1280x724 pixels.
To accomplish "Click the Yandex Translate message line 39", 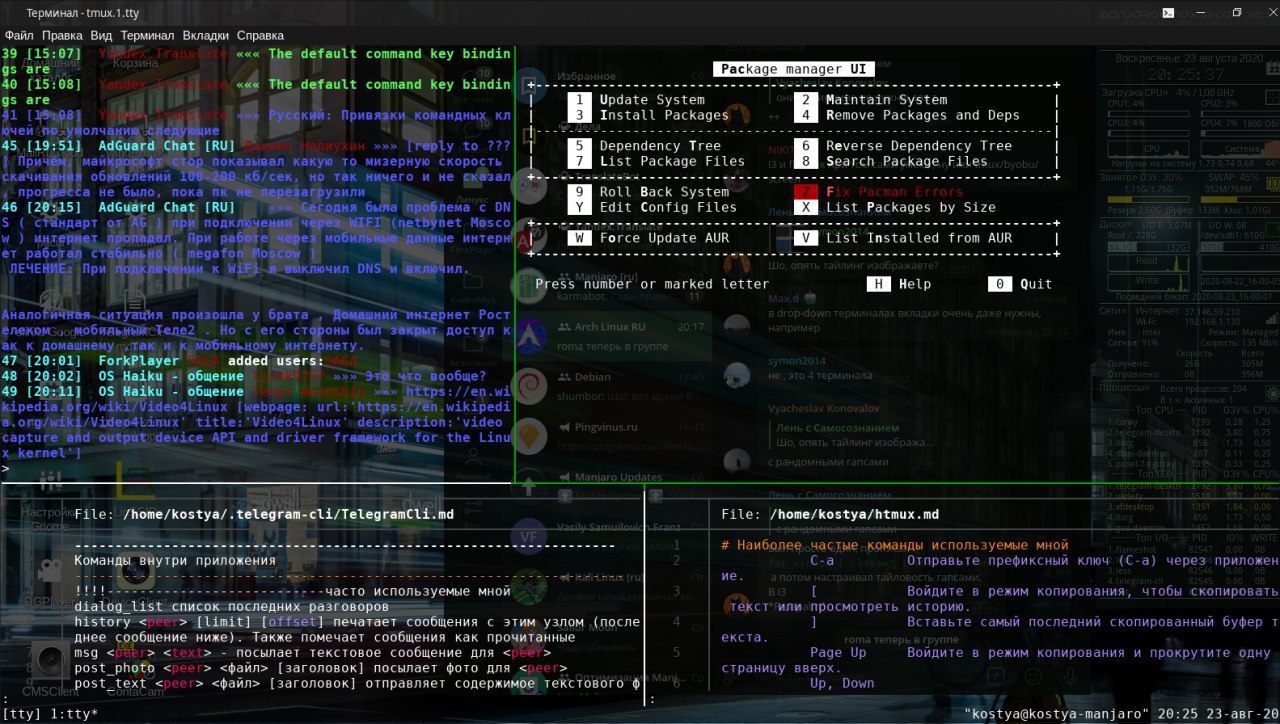I will point(256,62).
